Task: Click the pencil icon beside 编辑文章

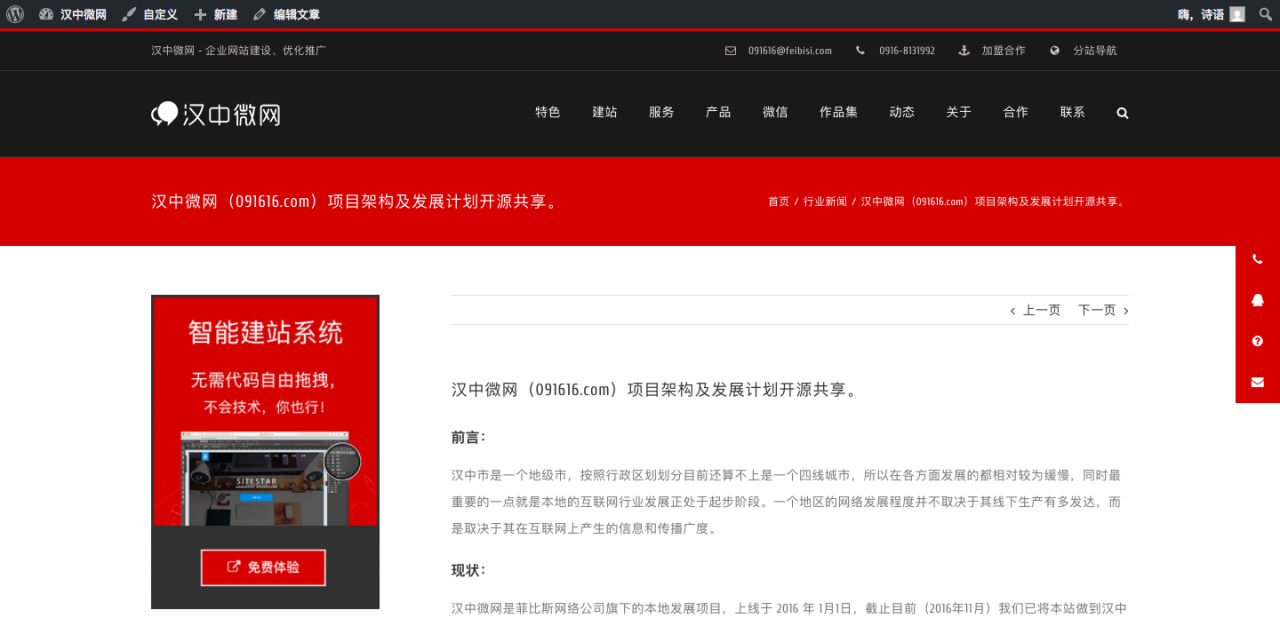Action: click(259, 15)
